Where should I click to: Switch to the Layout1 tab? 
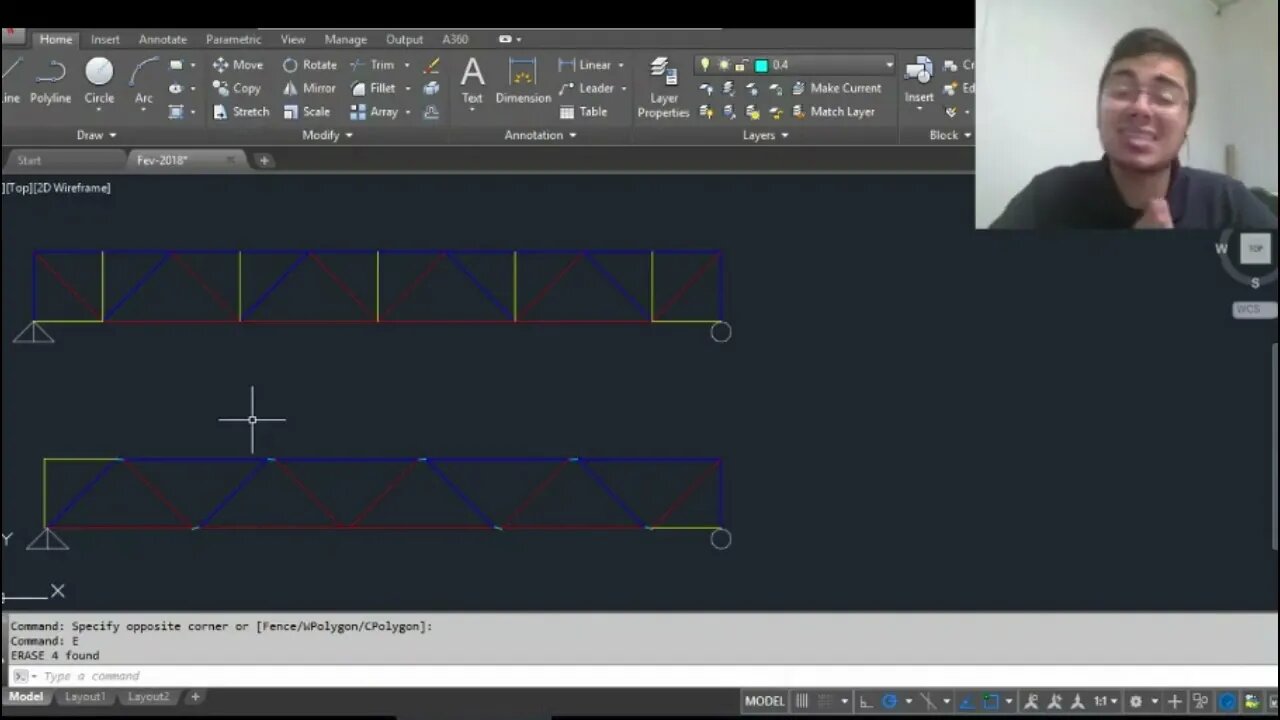click(x=85, y=697)
